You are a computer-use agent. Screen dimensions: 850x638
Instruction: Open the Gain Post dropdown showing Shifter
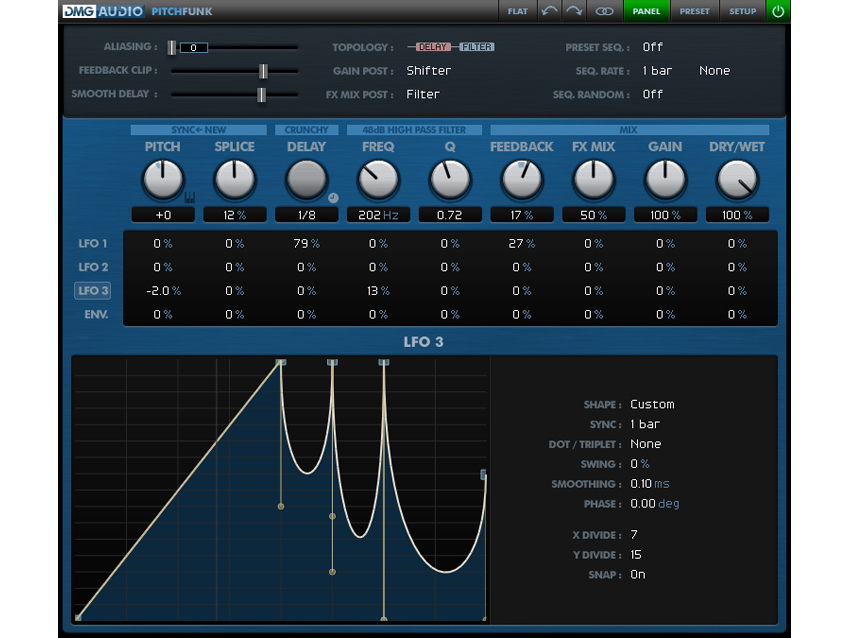[x=429, y=70]
